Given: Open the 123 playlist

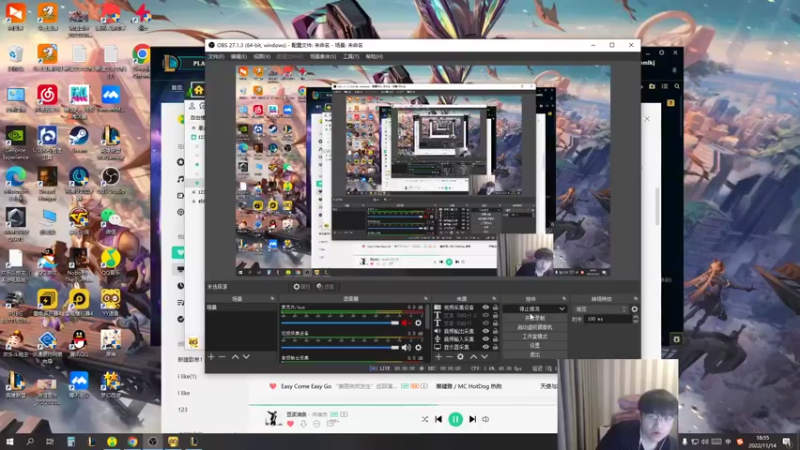Looking at the screenshot, I should tap(183, 410).
